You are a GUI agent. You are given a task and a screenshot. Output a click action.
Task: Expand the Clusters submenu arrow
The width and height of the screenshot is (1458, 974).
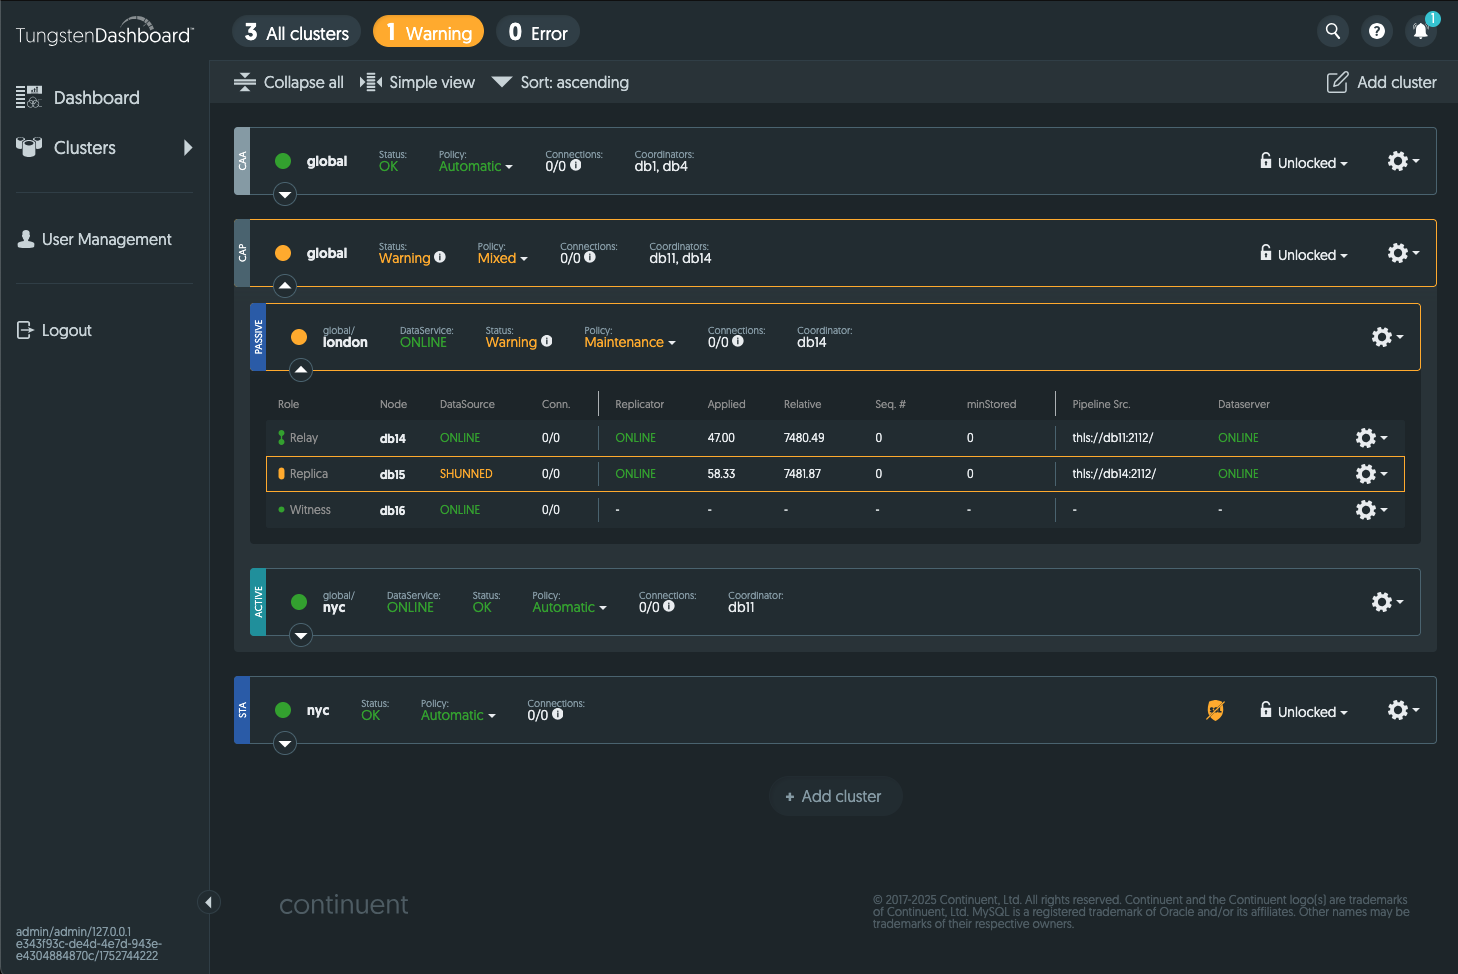click(188, 147)
